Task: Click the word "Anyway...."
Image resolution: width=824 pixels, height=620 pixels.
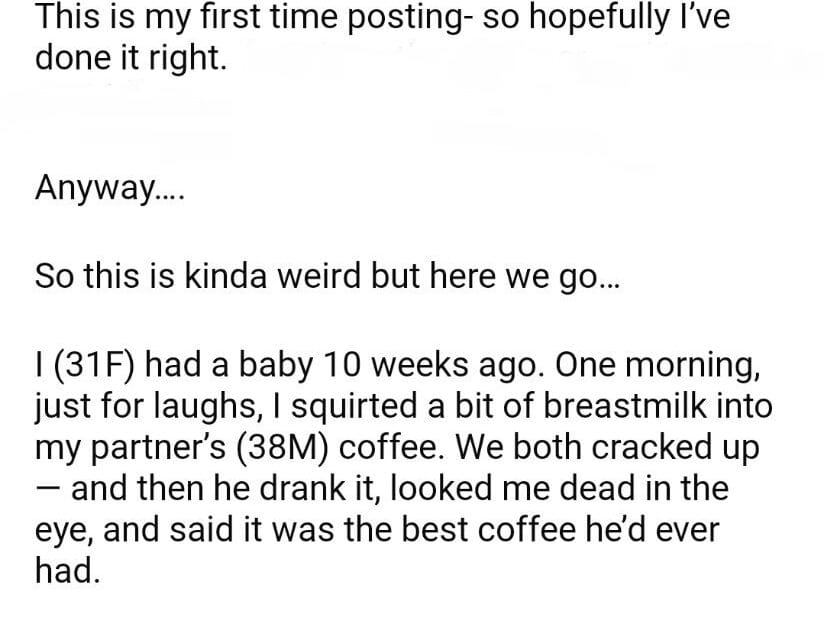Action: click(95, 187)
